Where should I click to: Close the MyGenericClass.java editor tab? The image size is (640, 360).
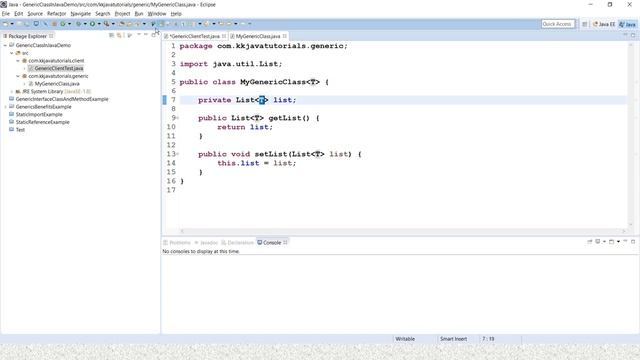(284, 36)
